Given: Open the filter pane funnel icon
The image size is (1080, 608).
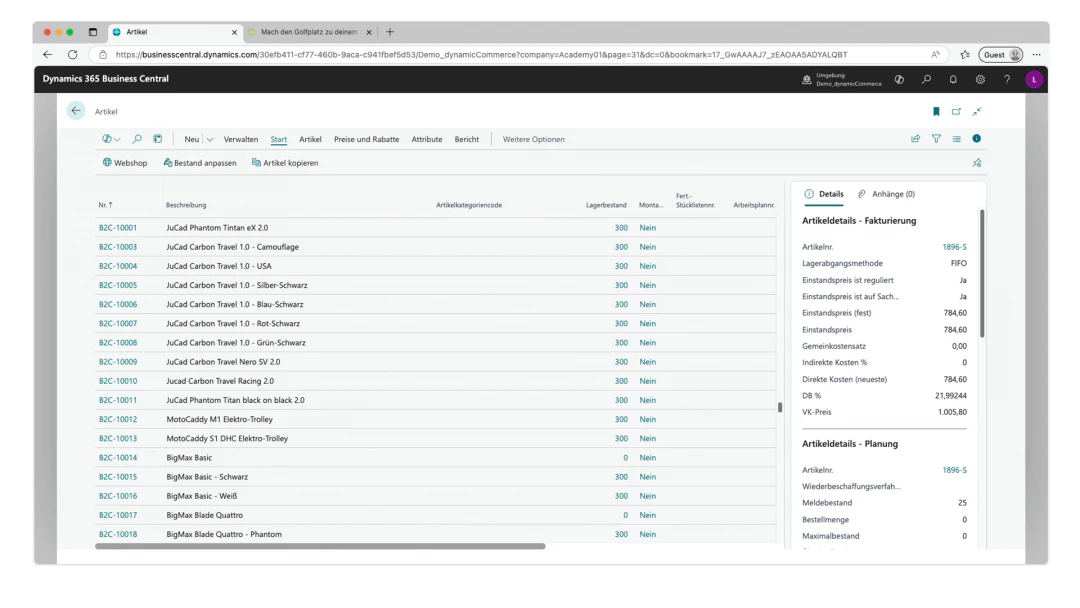Looking at the screenshot, I should point(936,139).
